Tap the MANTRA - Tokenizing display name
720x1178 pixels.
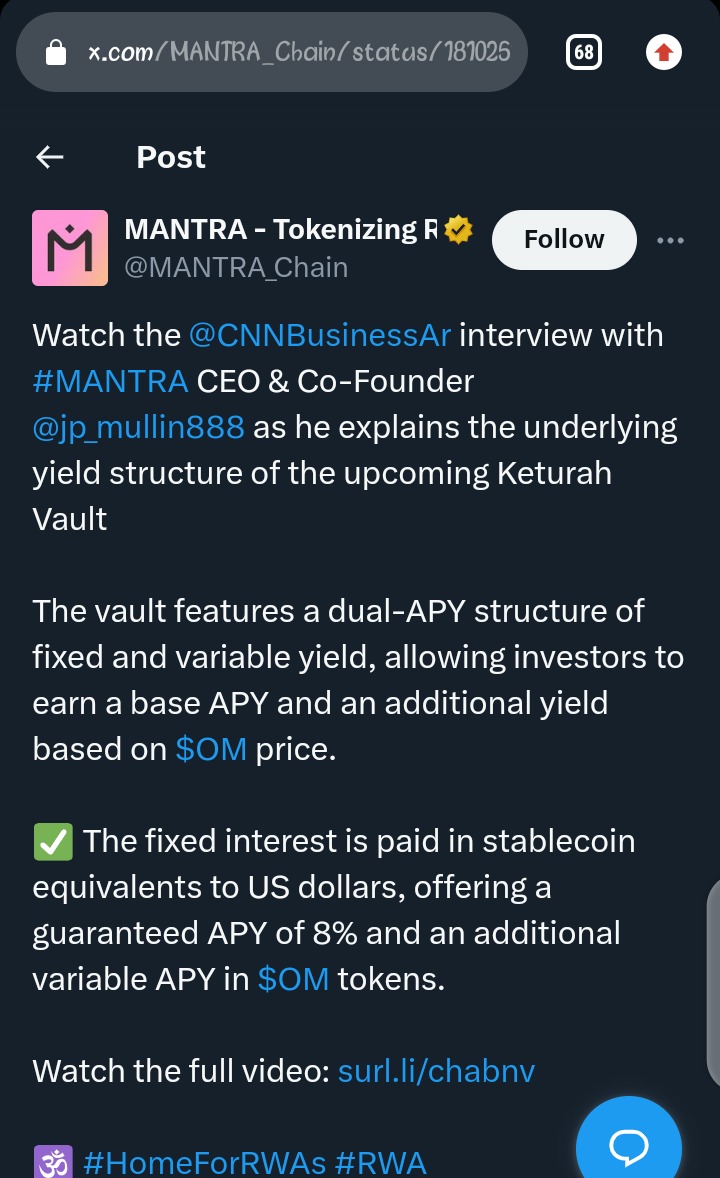point(281,230)
